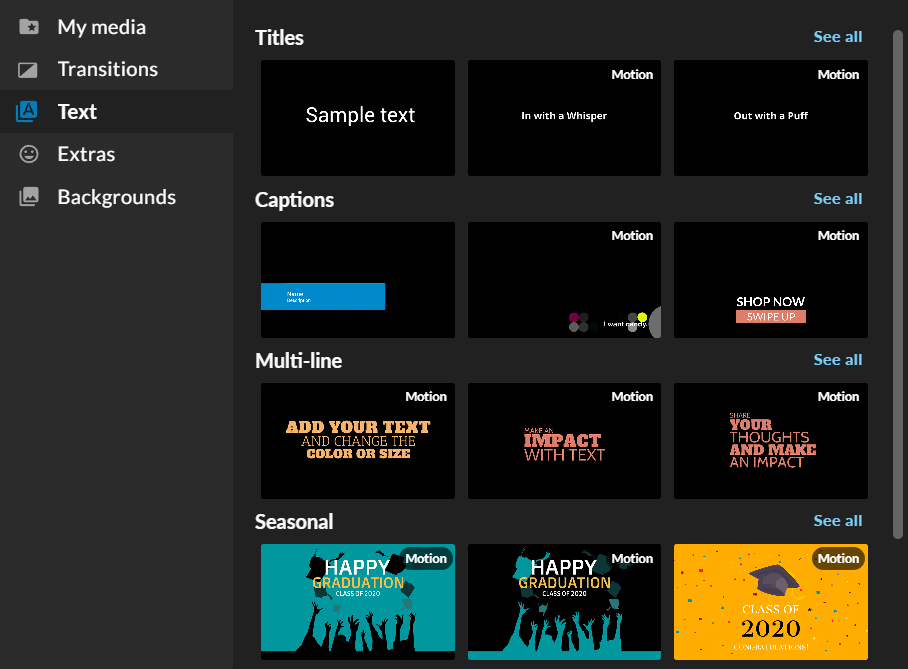This screenshot has height=669, width=908.
Task: Click the Backgrounds picture icon
Action: [29, 197]
